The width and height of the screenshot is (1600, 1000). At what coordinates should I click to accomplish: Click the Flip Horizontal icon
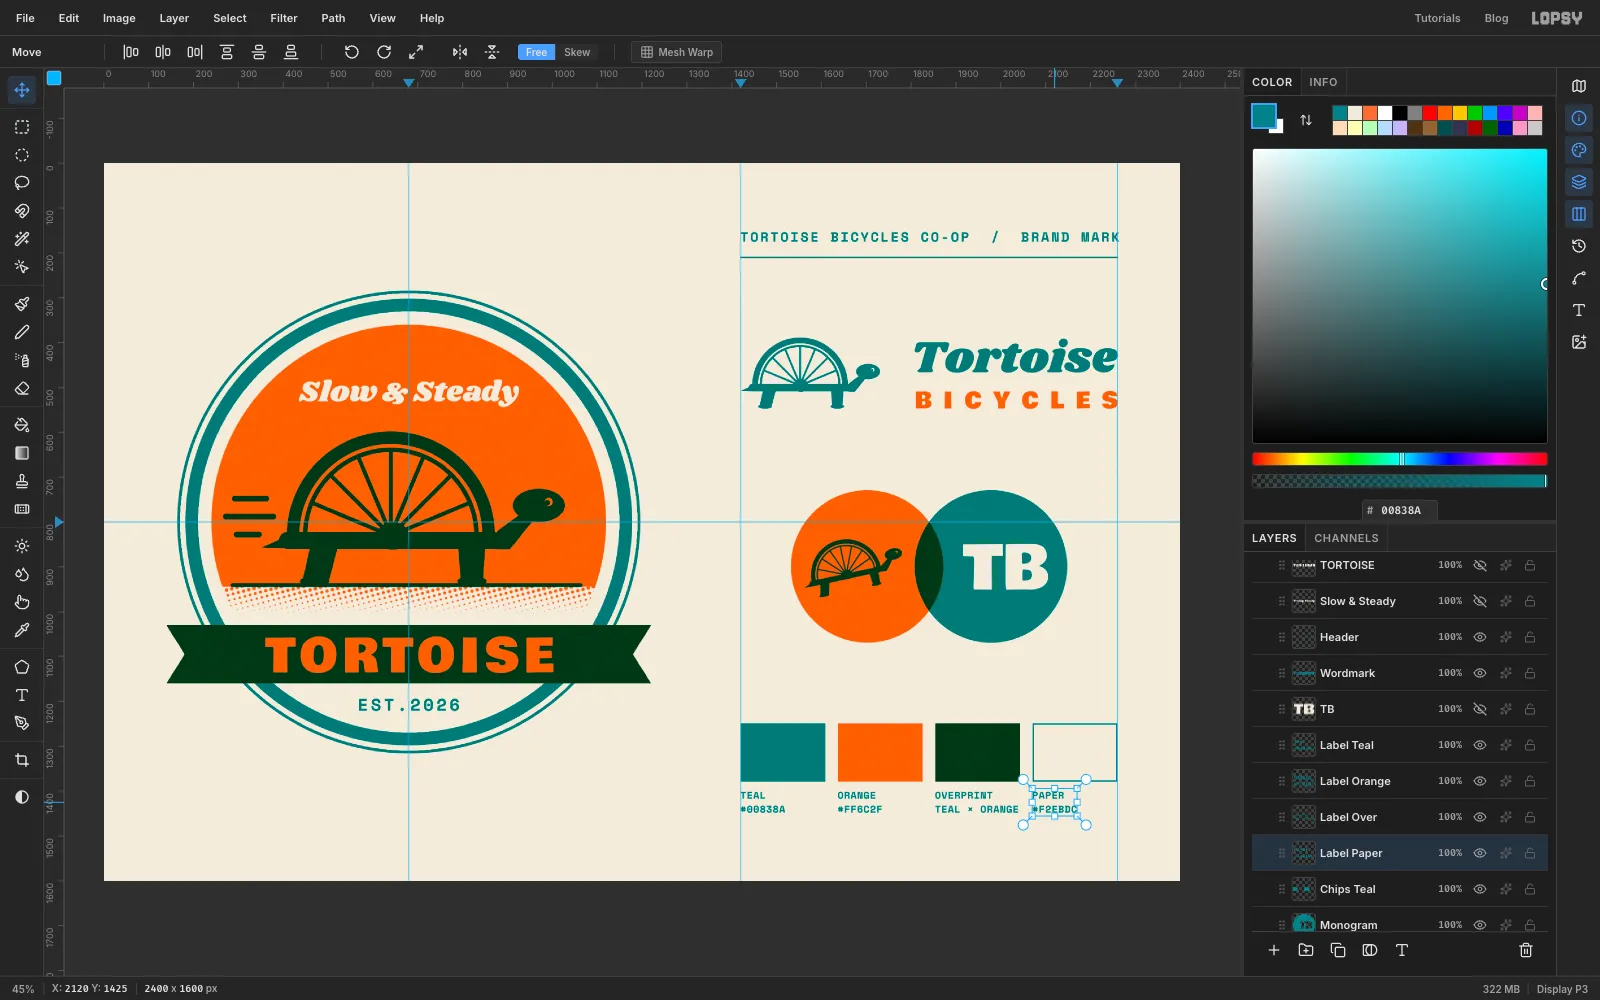(x=460, y=52)
